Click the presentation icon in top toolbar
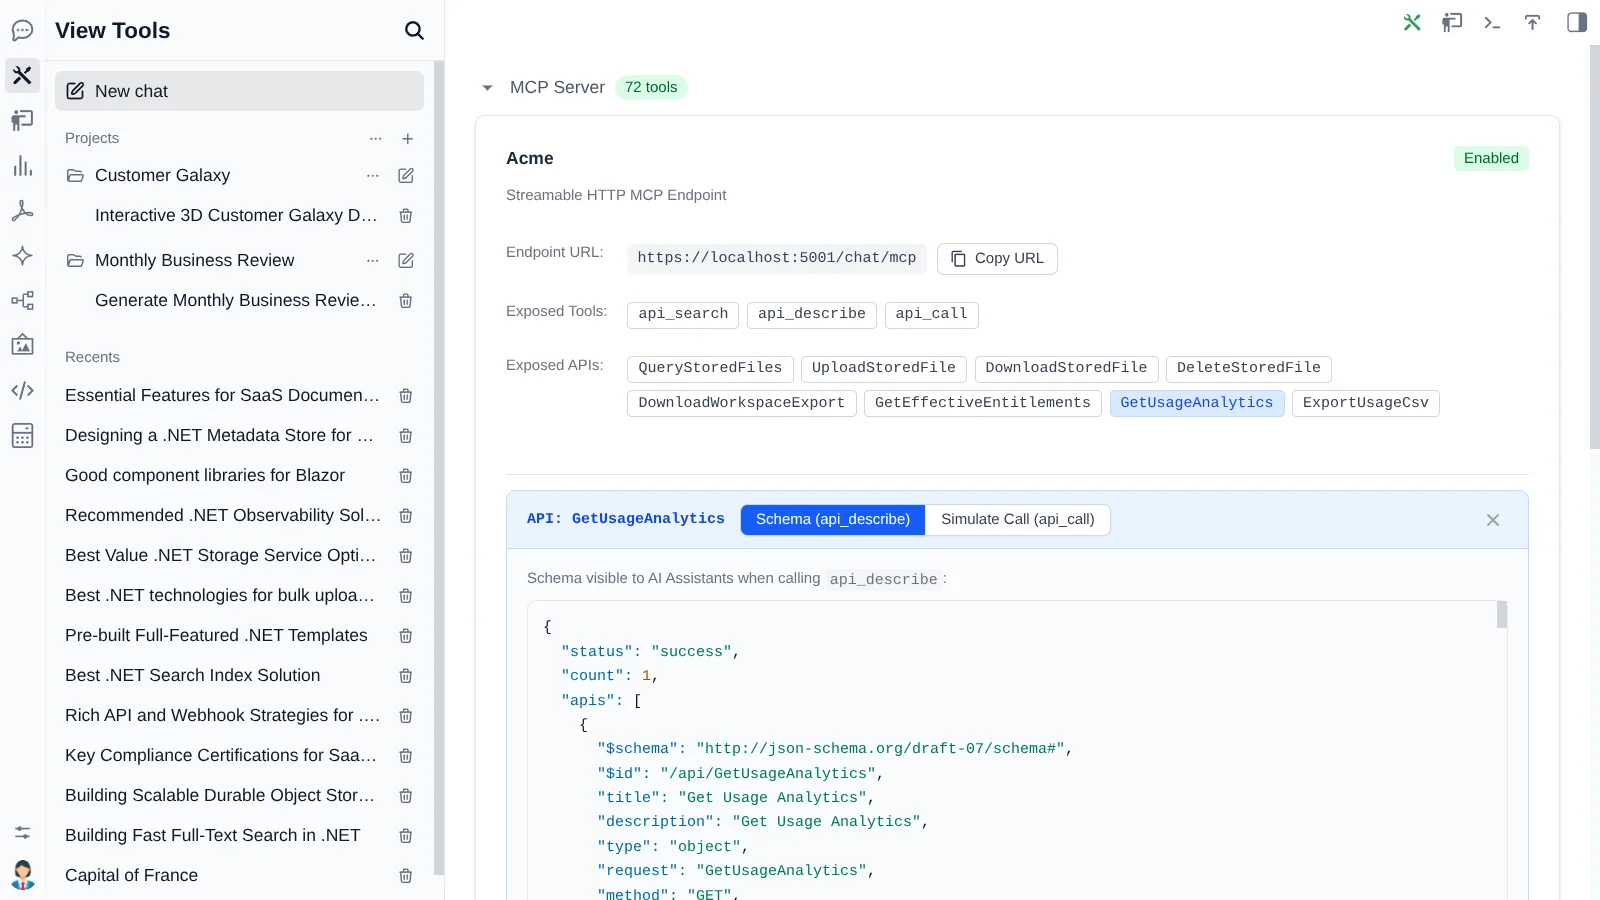The image size is (1600, 900). [1452, 22]
